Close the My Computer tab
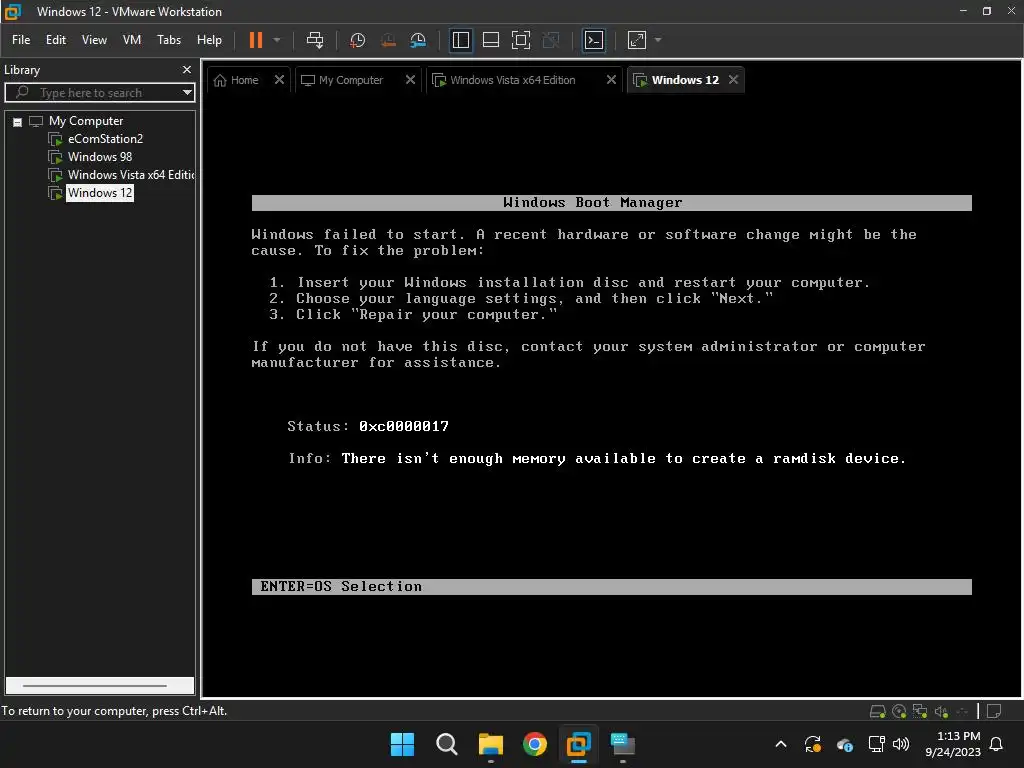This screenshot has width=1024, height=768. pos(410,80)
